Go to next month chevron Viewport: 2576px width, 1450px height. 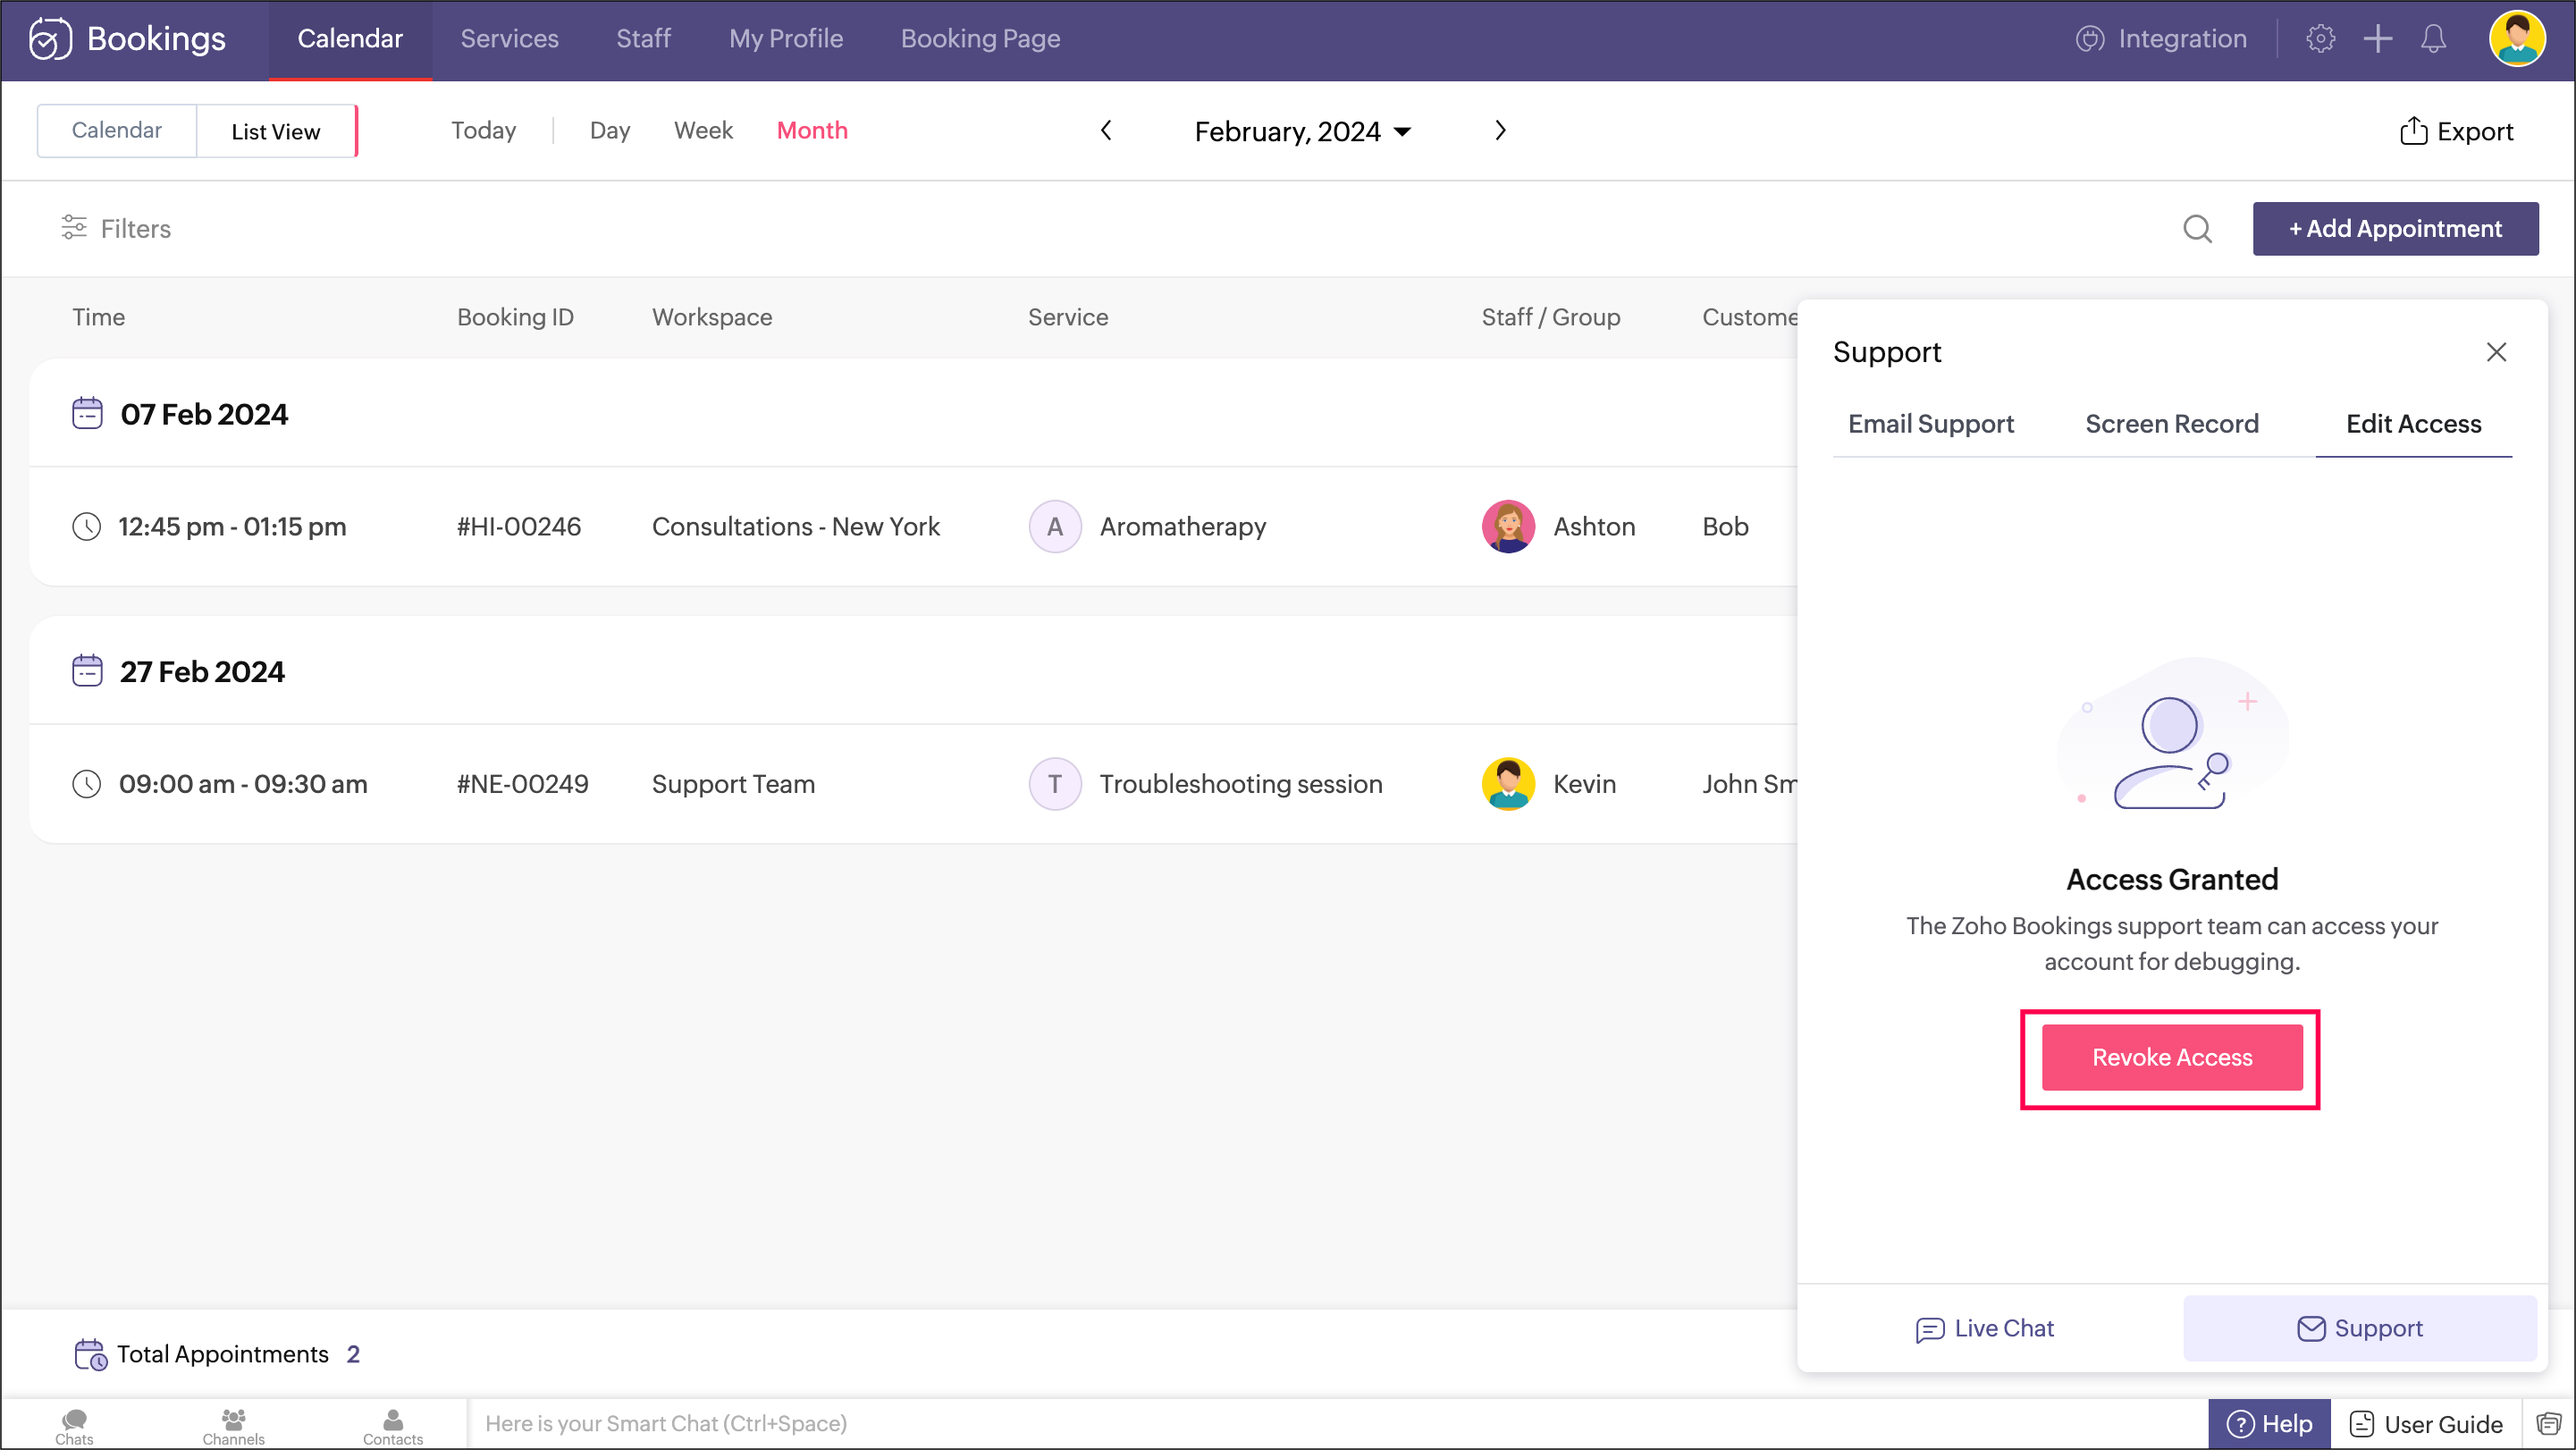pyautogui.click(x=1499, y=131)
